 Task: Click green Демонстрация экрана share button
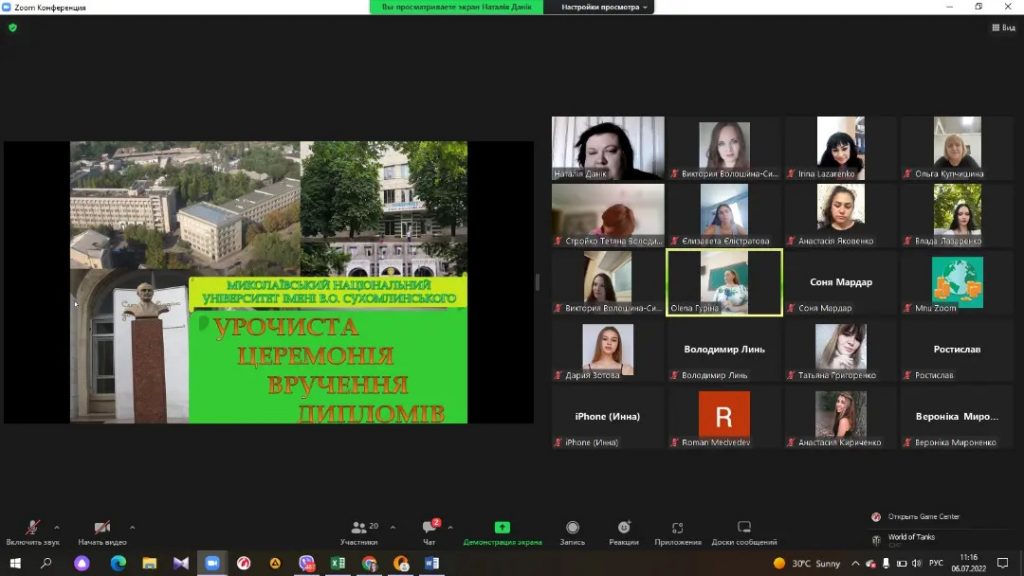coord(502,531)
